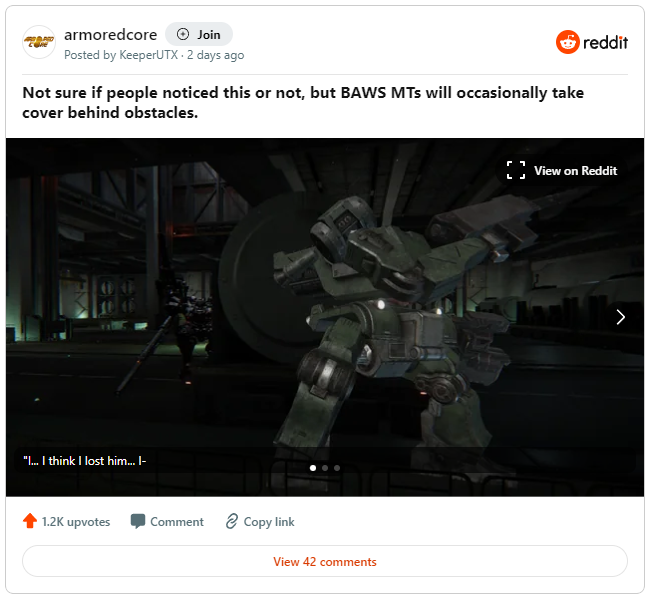Click the chain link copy icon

coord(232,521)
